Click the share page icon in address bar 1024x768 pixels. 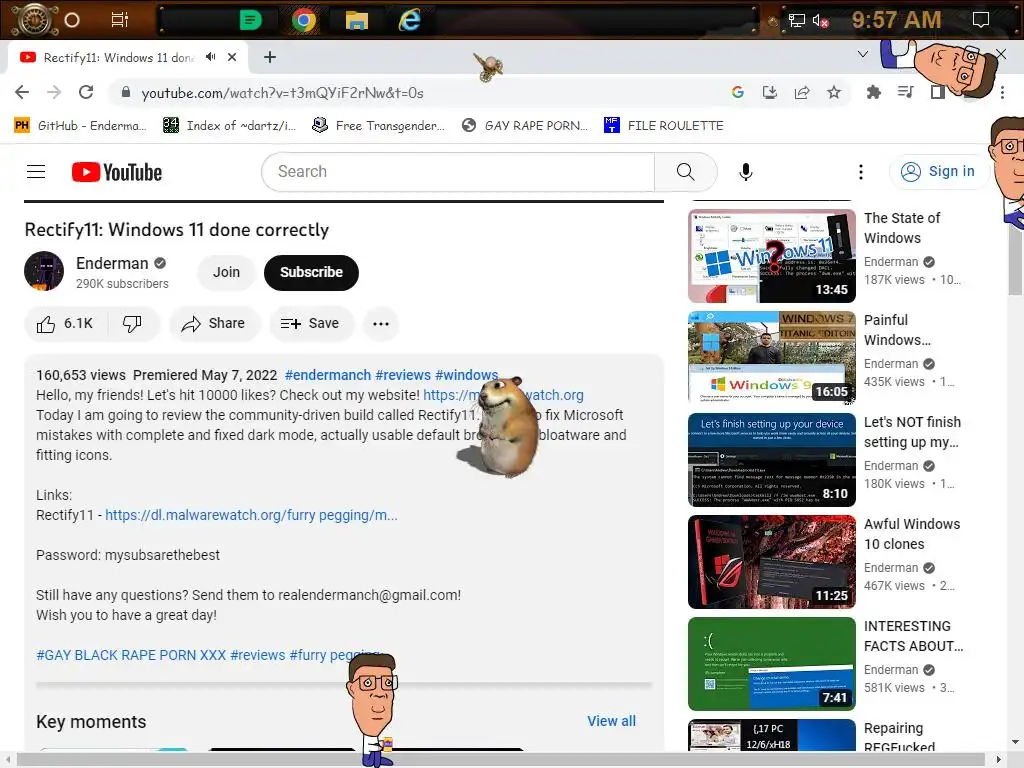802,93
